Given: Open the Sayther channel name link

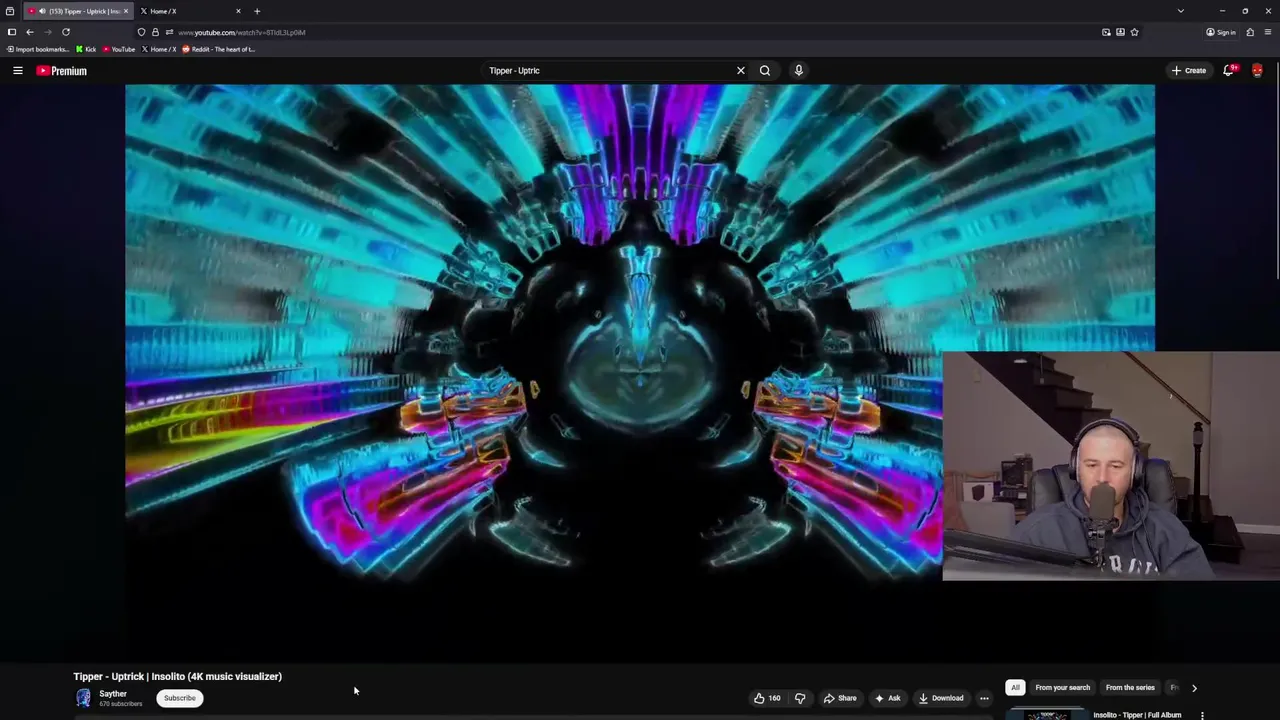Looking at the screenshot, I should [x=113, y=694].
